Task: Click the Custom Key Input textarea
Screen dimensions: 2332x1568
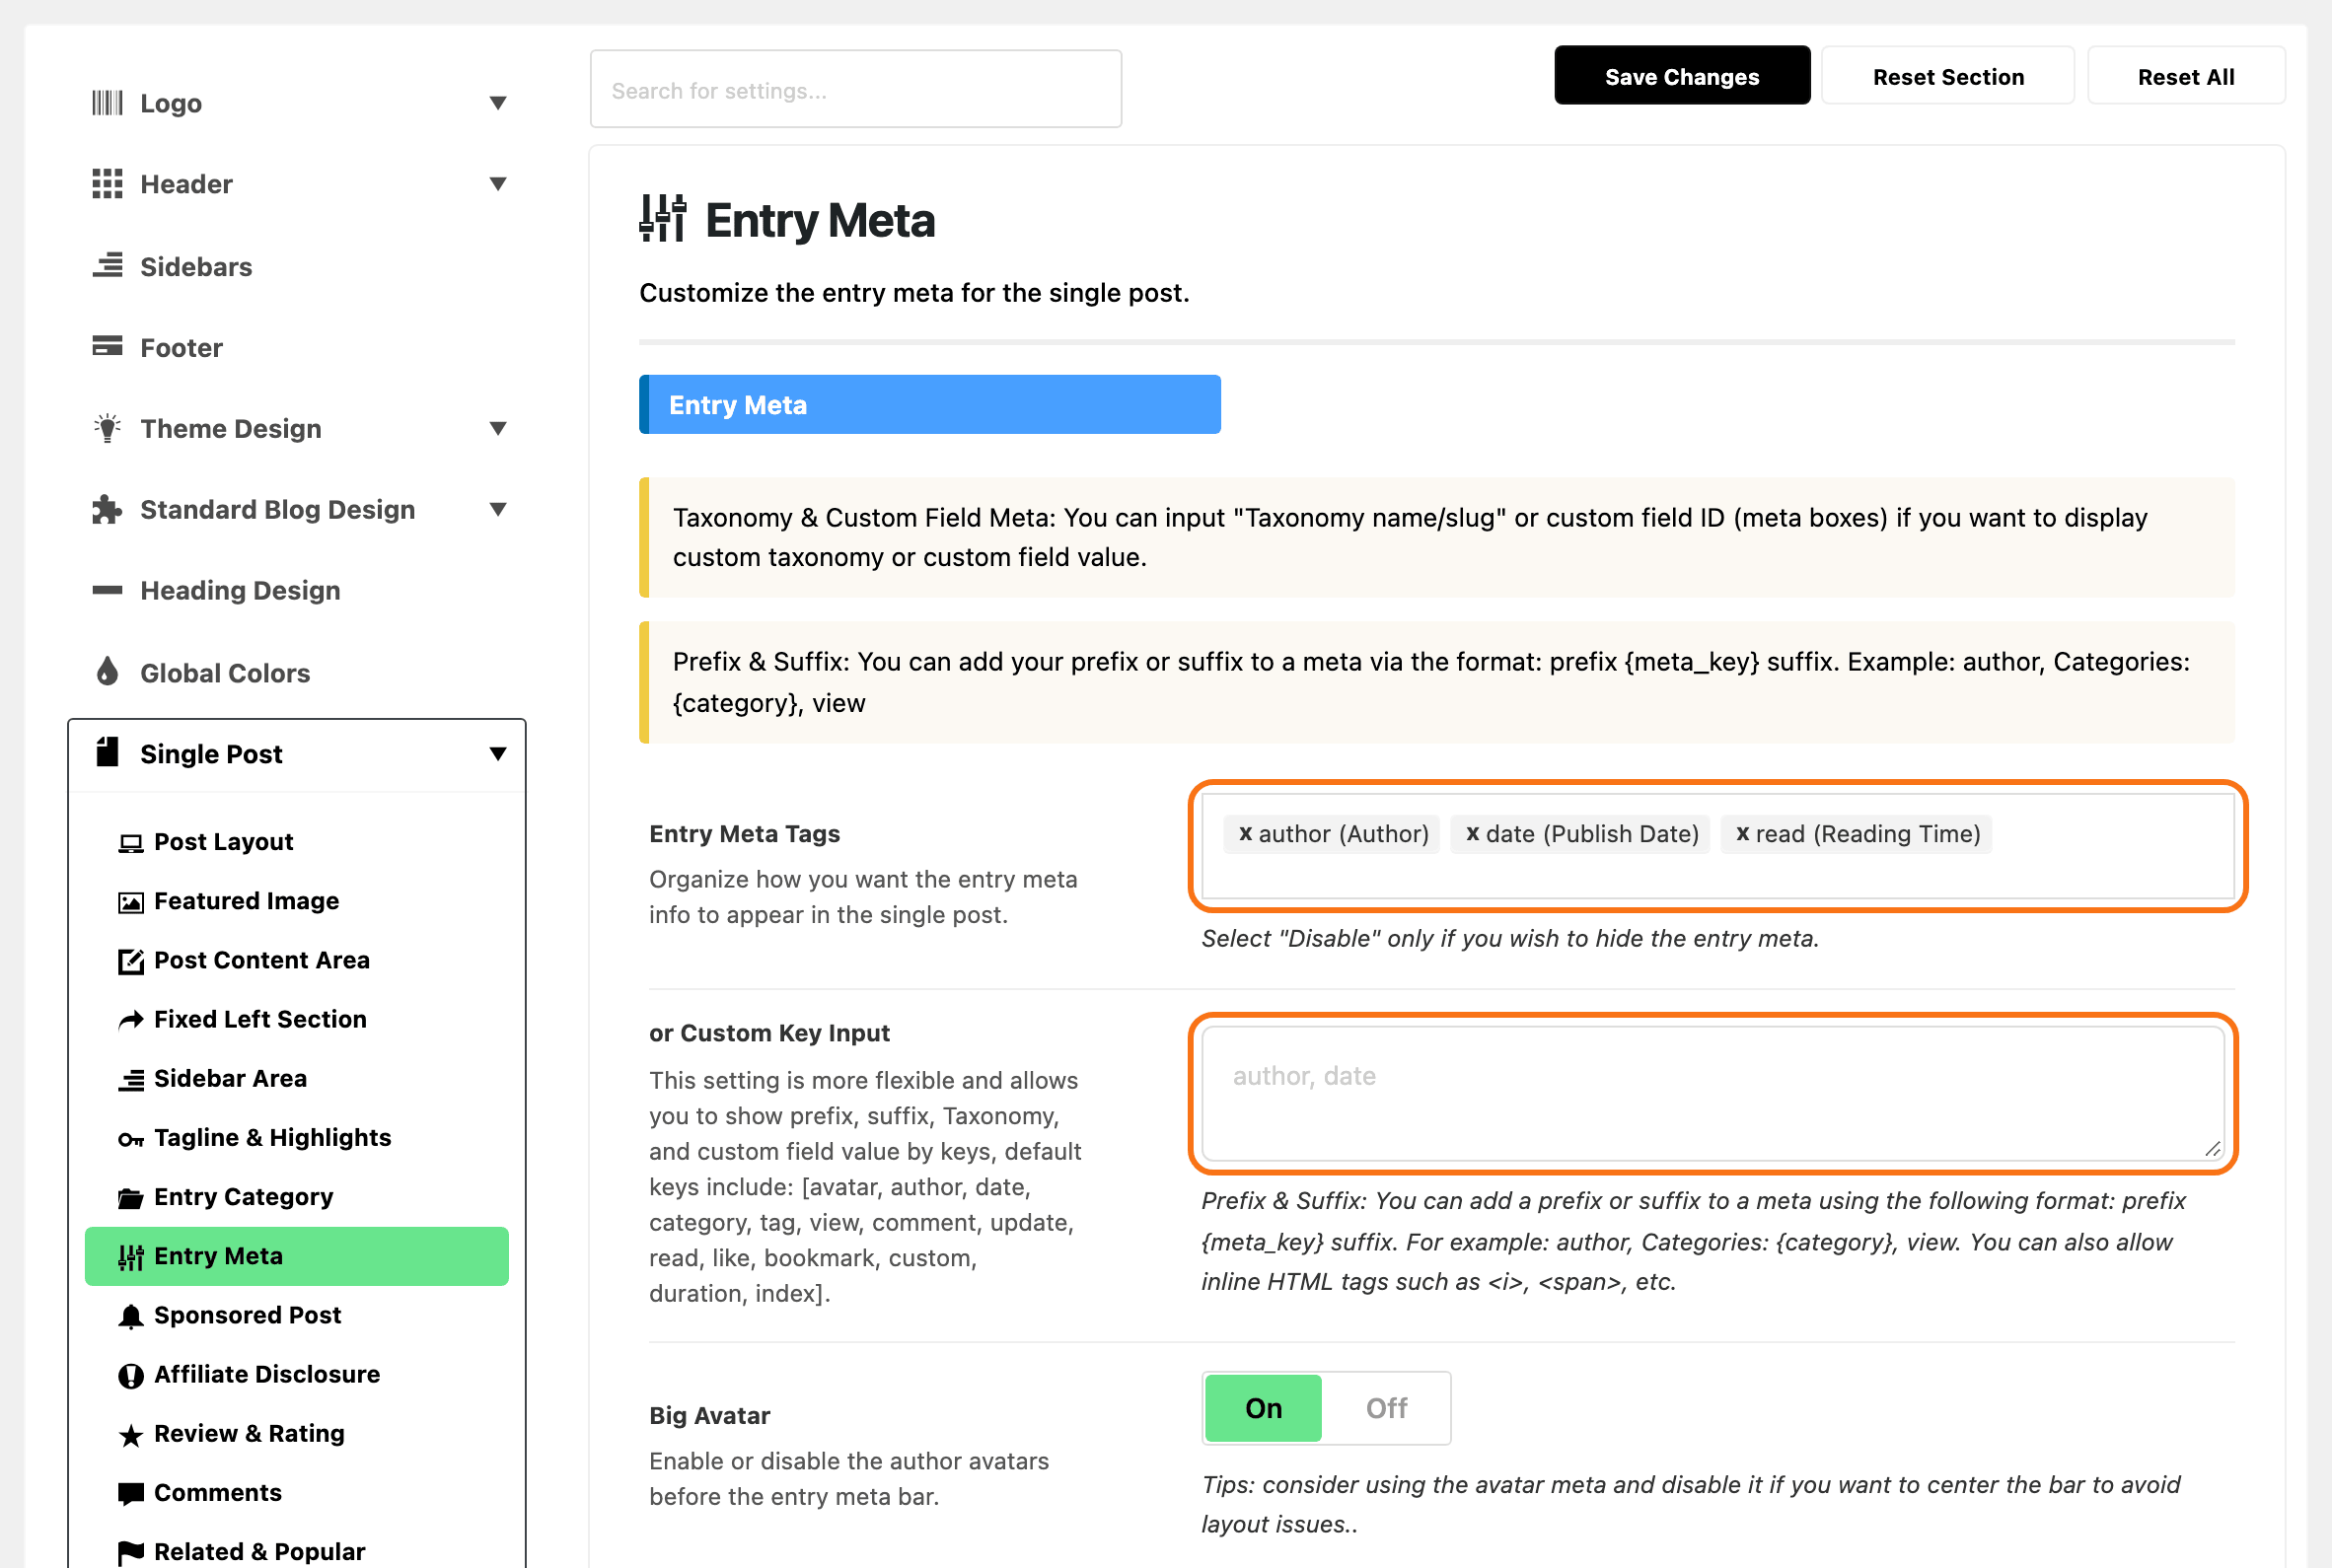Action: click(1712, 1093)
